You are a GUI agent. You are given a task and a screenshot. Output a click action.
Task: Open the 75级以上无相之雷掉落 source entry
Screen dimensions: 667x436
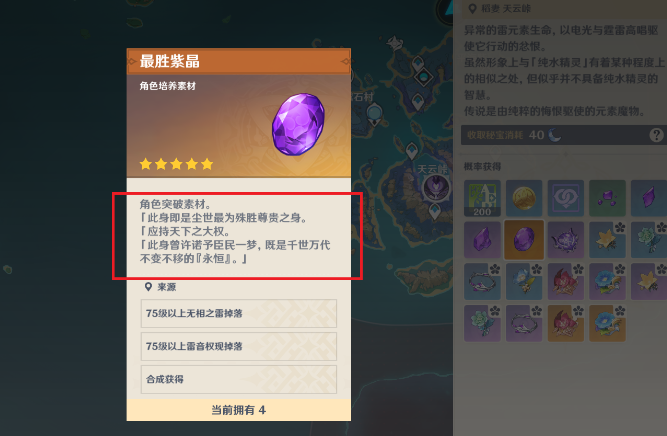239,313
